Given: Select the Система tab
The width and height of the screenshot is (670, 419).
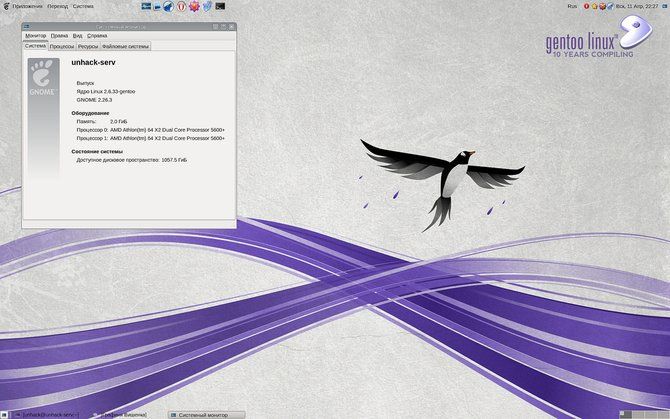Looking at the screenshot, I should click(35, 46).
